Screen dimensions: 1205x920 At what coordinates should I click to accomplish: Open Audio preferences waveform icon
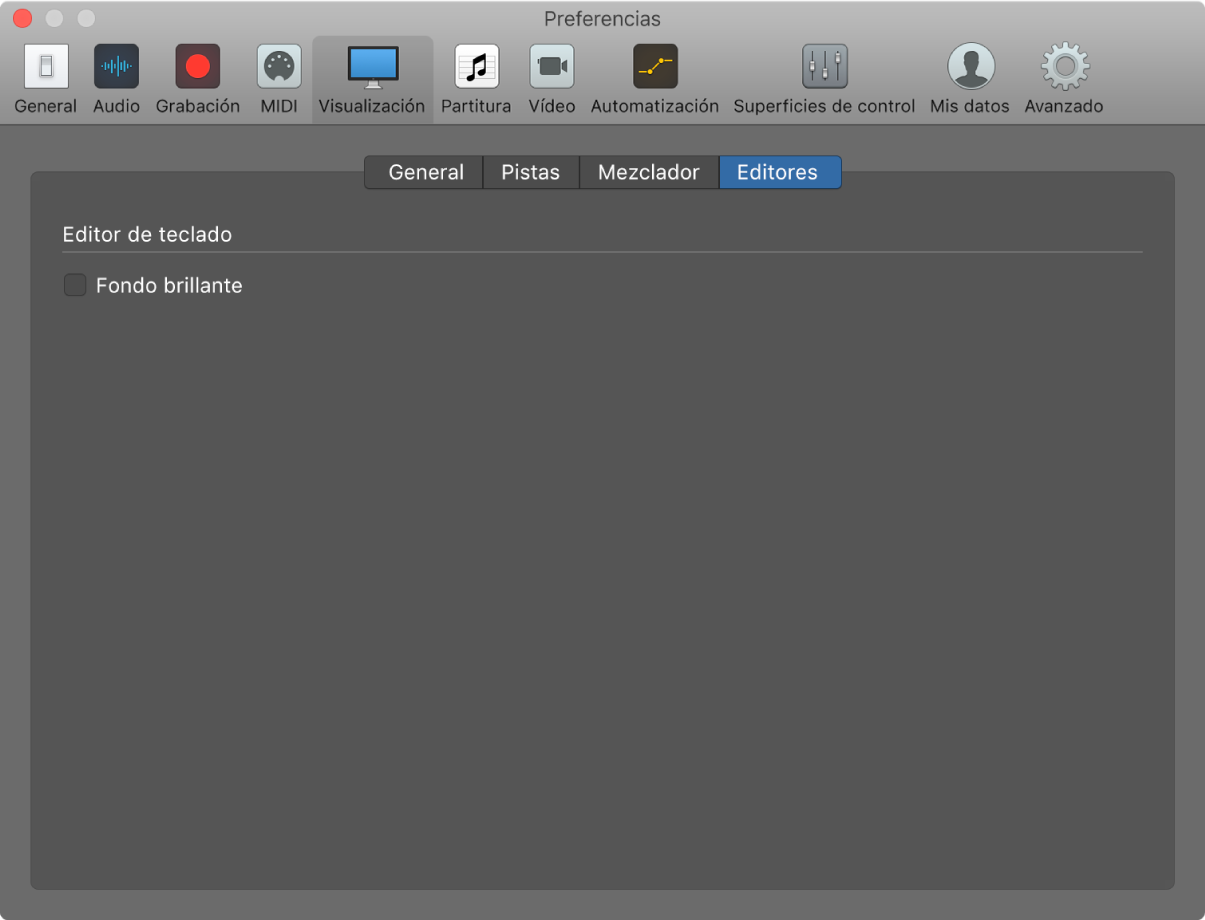coord(116,67)
